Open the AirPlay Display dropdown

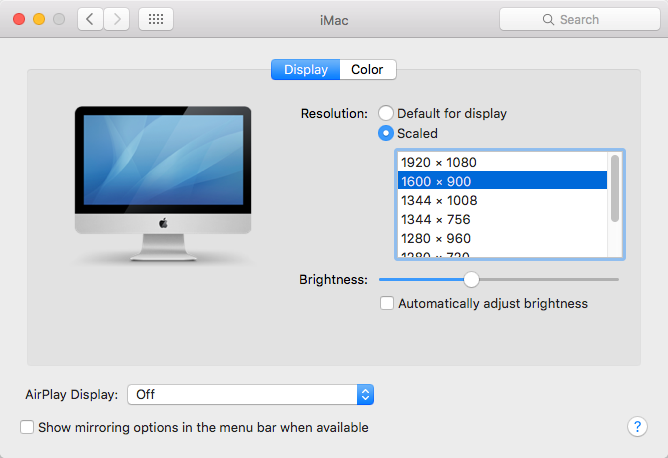click(250, 395)
